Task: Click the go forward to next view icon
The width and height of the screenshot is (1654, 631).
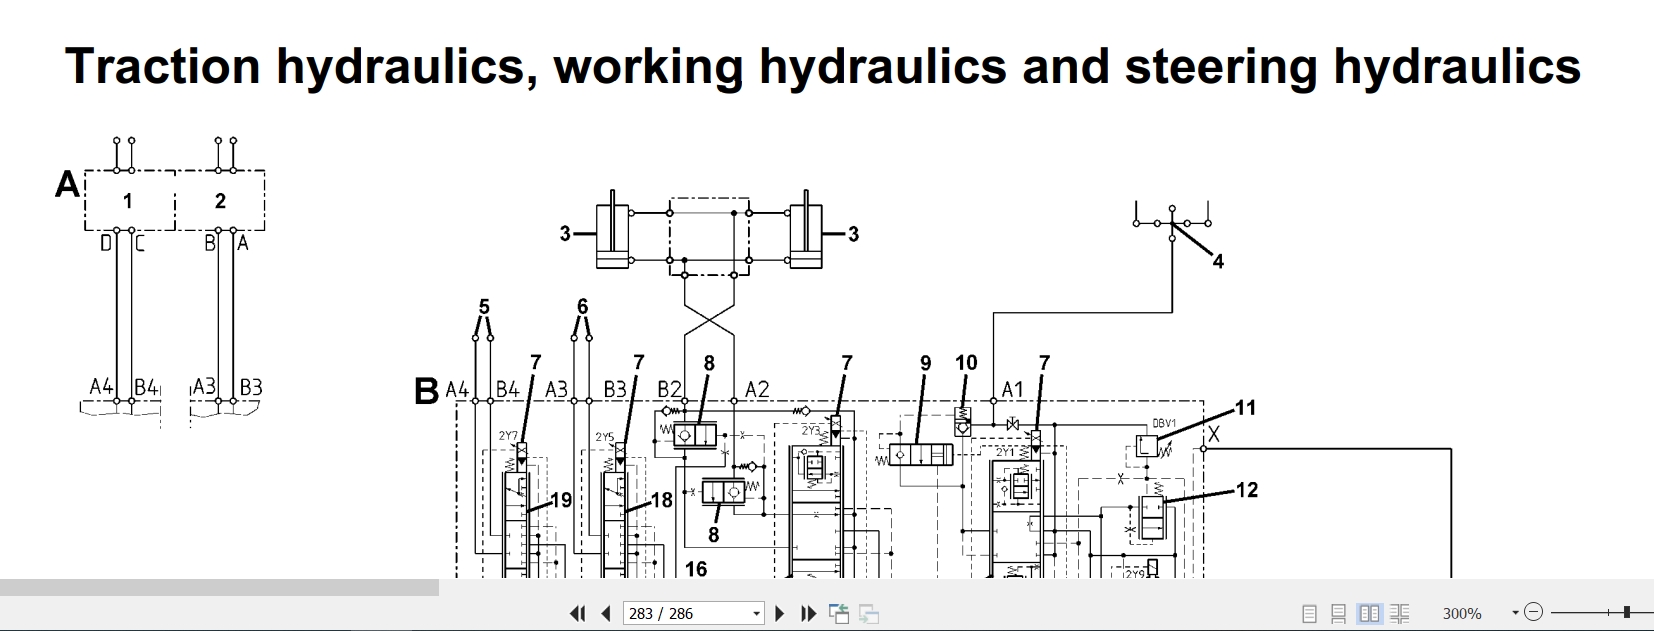Action: pos(869,613)
